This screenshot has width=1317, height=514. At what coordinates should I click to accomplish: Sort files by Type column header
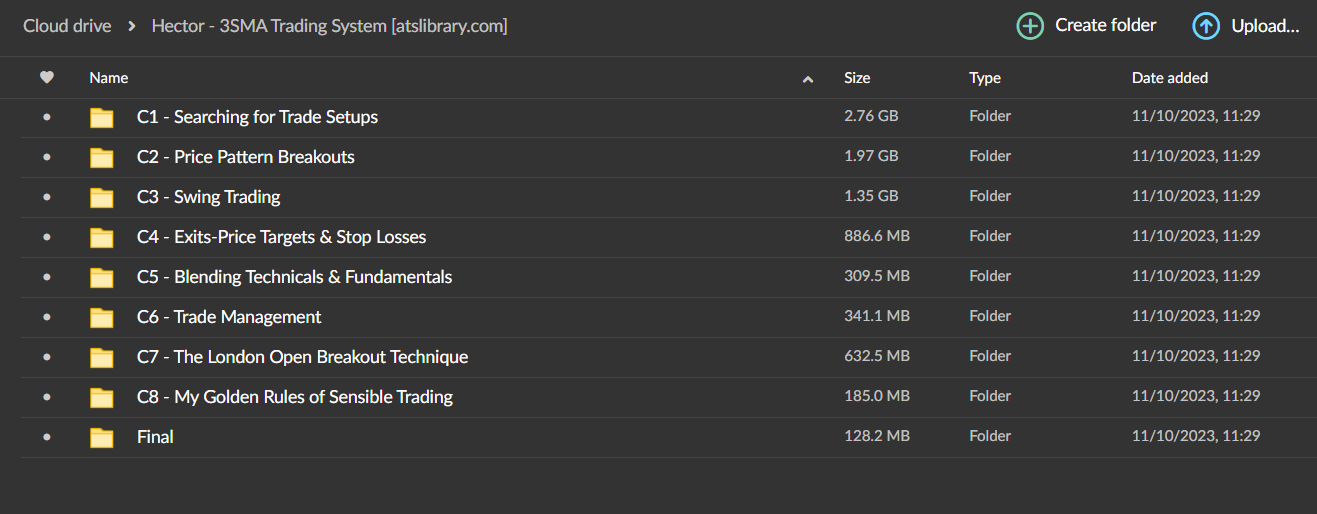tap(984, 78)
